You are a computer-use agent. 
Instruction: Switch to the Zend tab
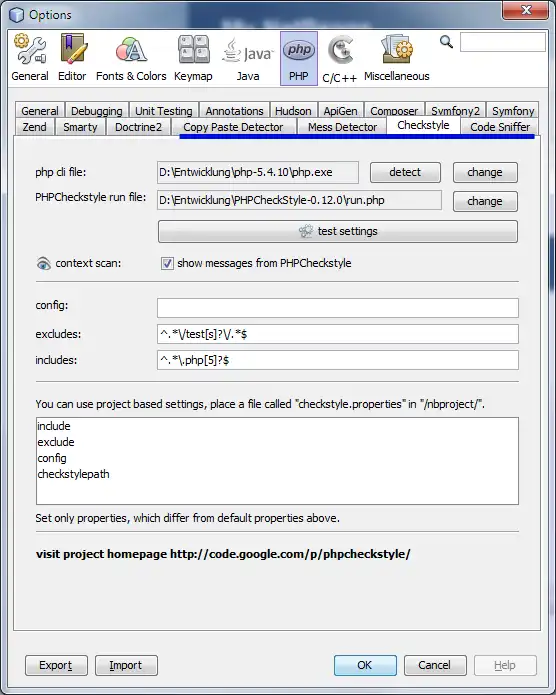tap(35, 127)
